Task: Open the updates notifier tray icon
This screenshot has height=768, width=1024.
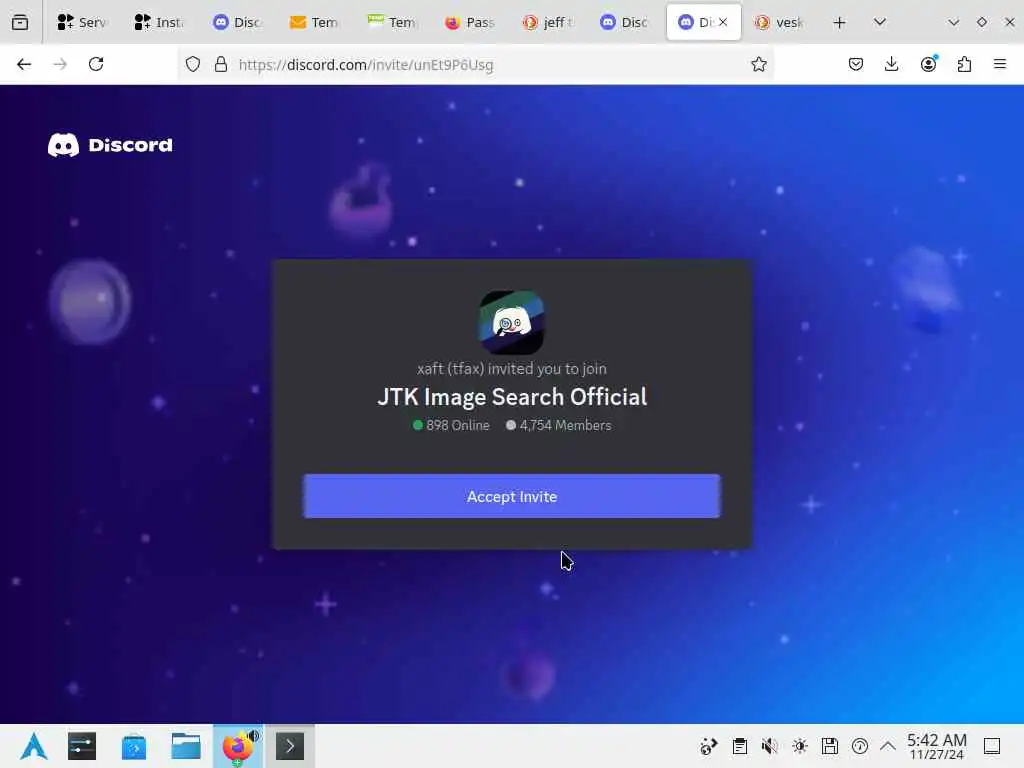Action: point(859,746)
